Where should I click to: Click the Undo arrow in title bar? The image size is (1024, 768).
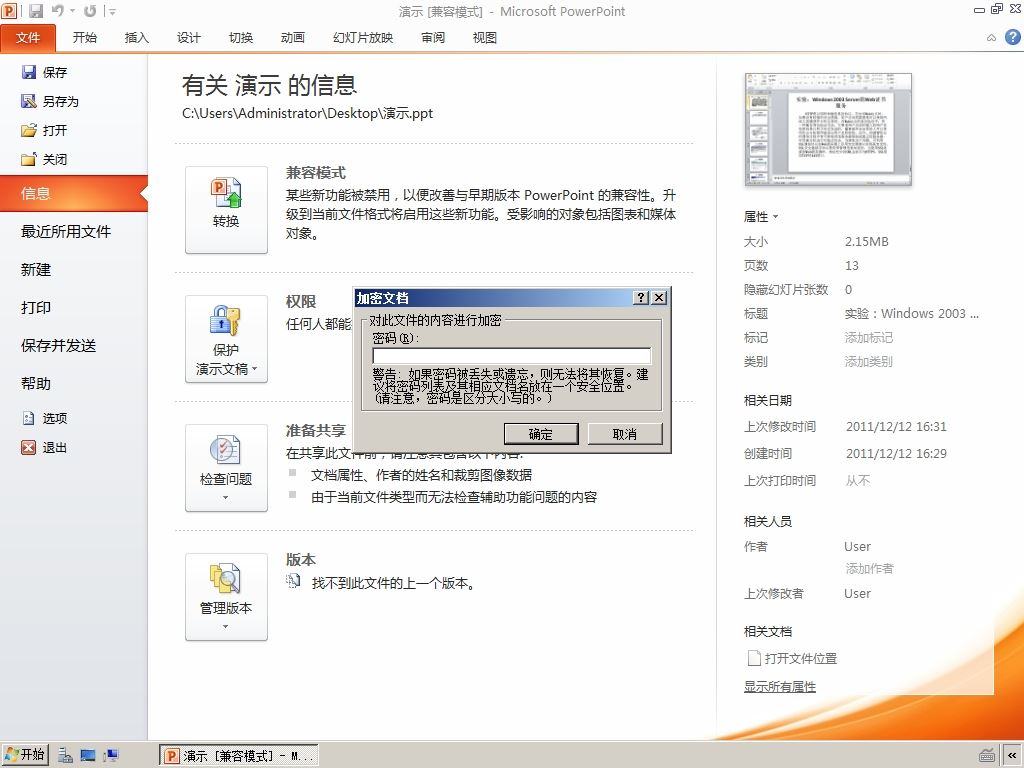coord(59,11)
